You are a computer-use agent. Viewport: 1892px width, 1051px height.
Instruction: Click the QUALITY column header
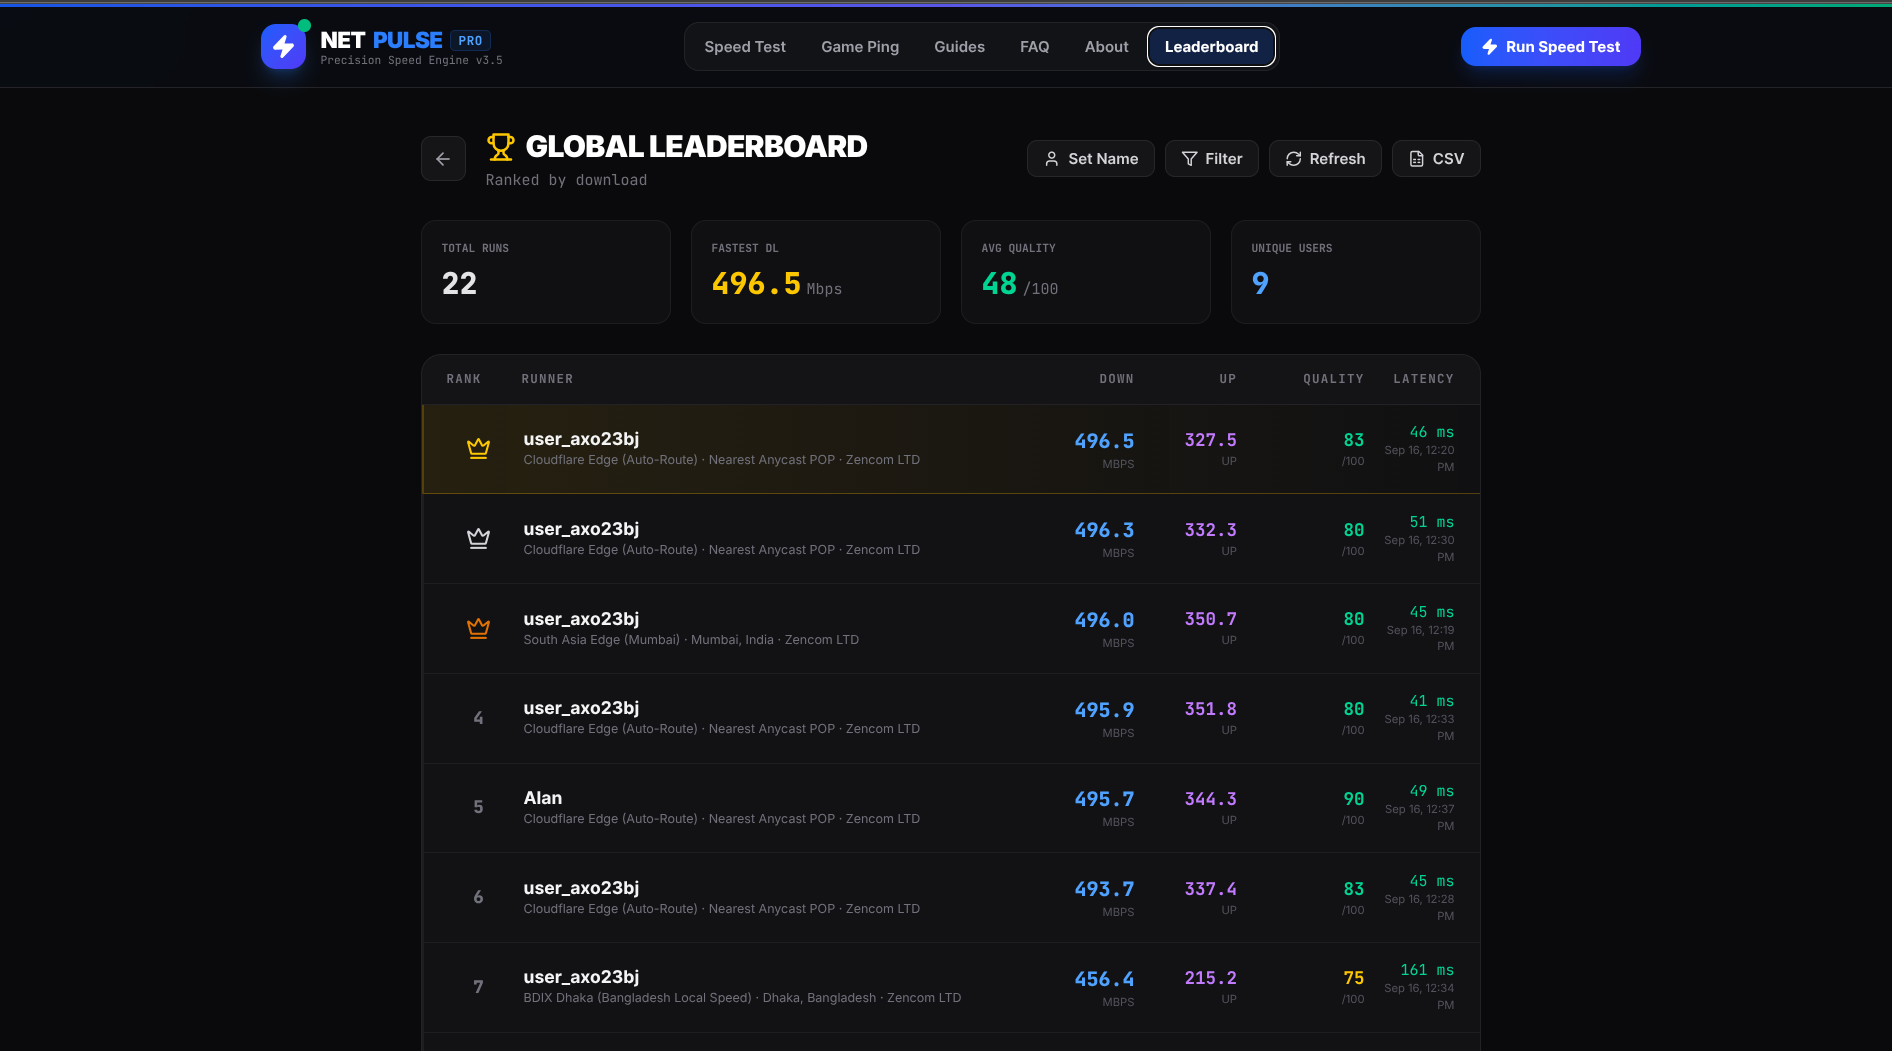(x=1333, y=379)
